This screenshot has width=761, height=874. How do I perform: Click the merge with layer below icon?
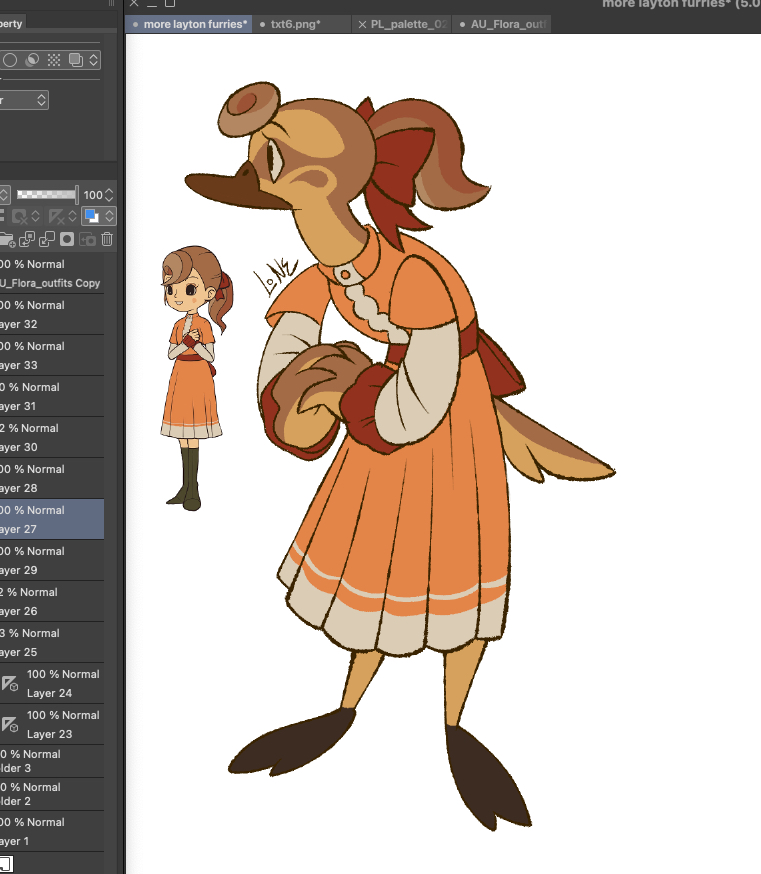[x=47, y=239]
